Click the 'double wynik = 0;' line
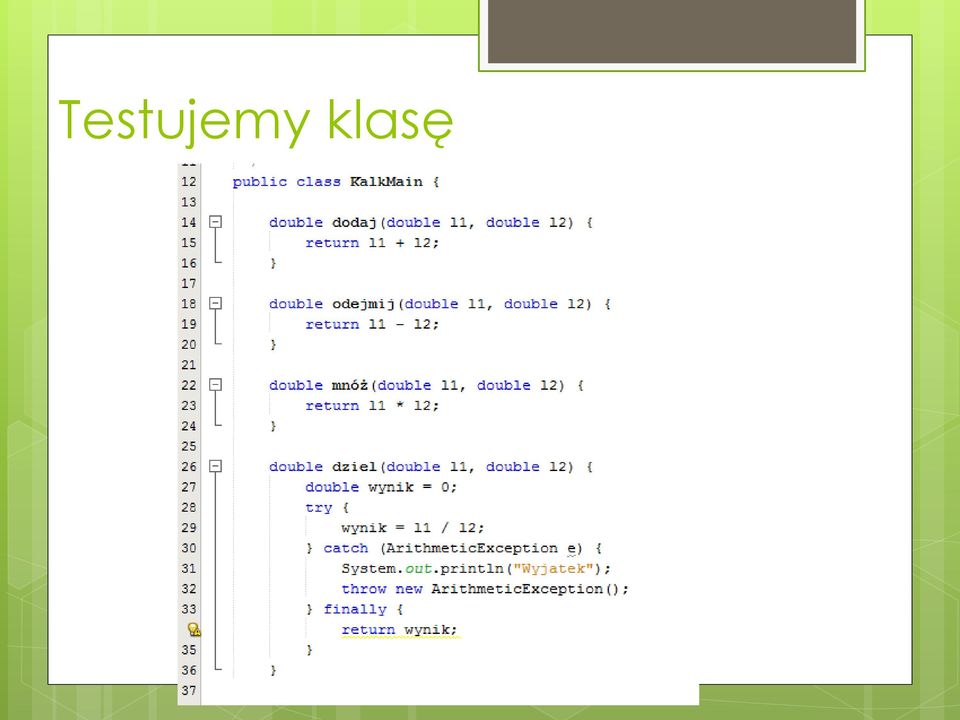The height and width of the screenshot is (720, 960). pos(381,487)
